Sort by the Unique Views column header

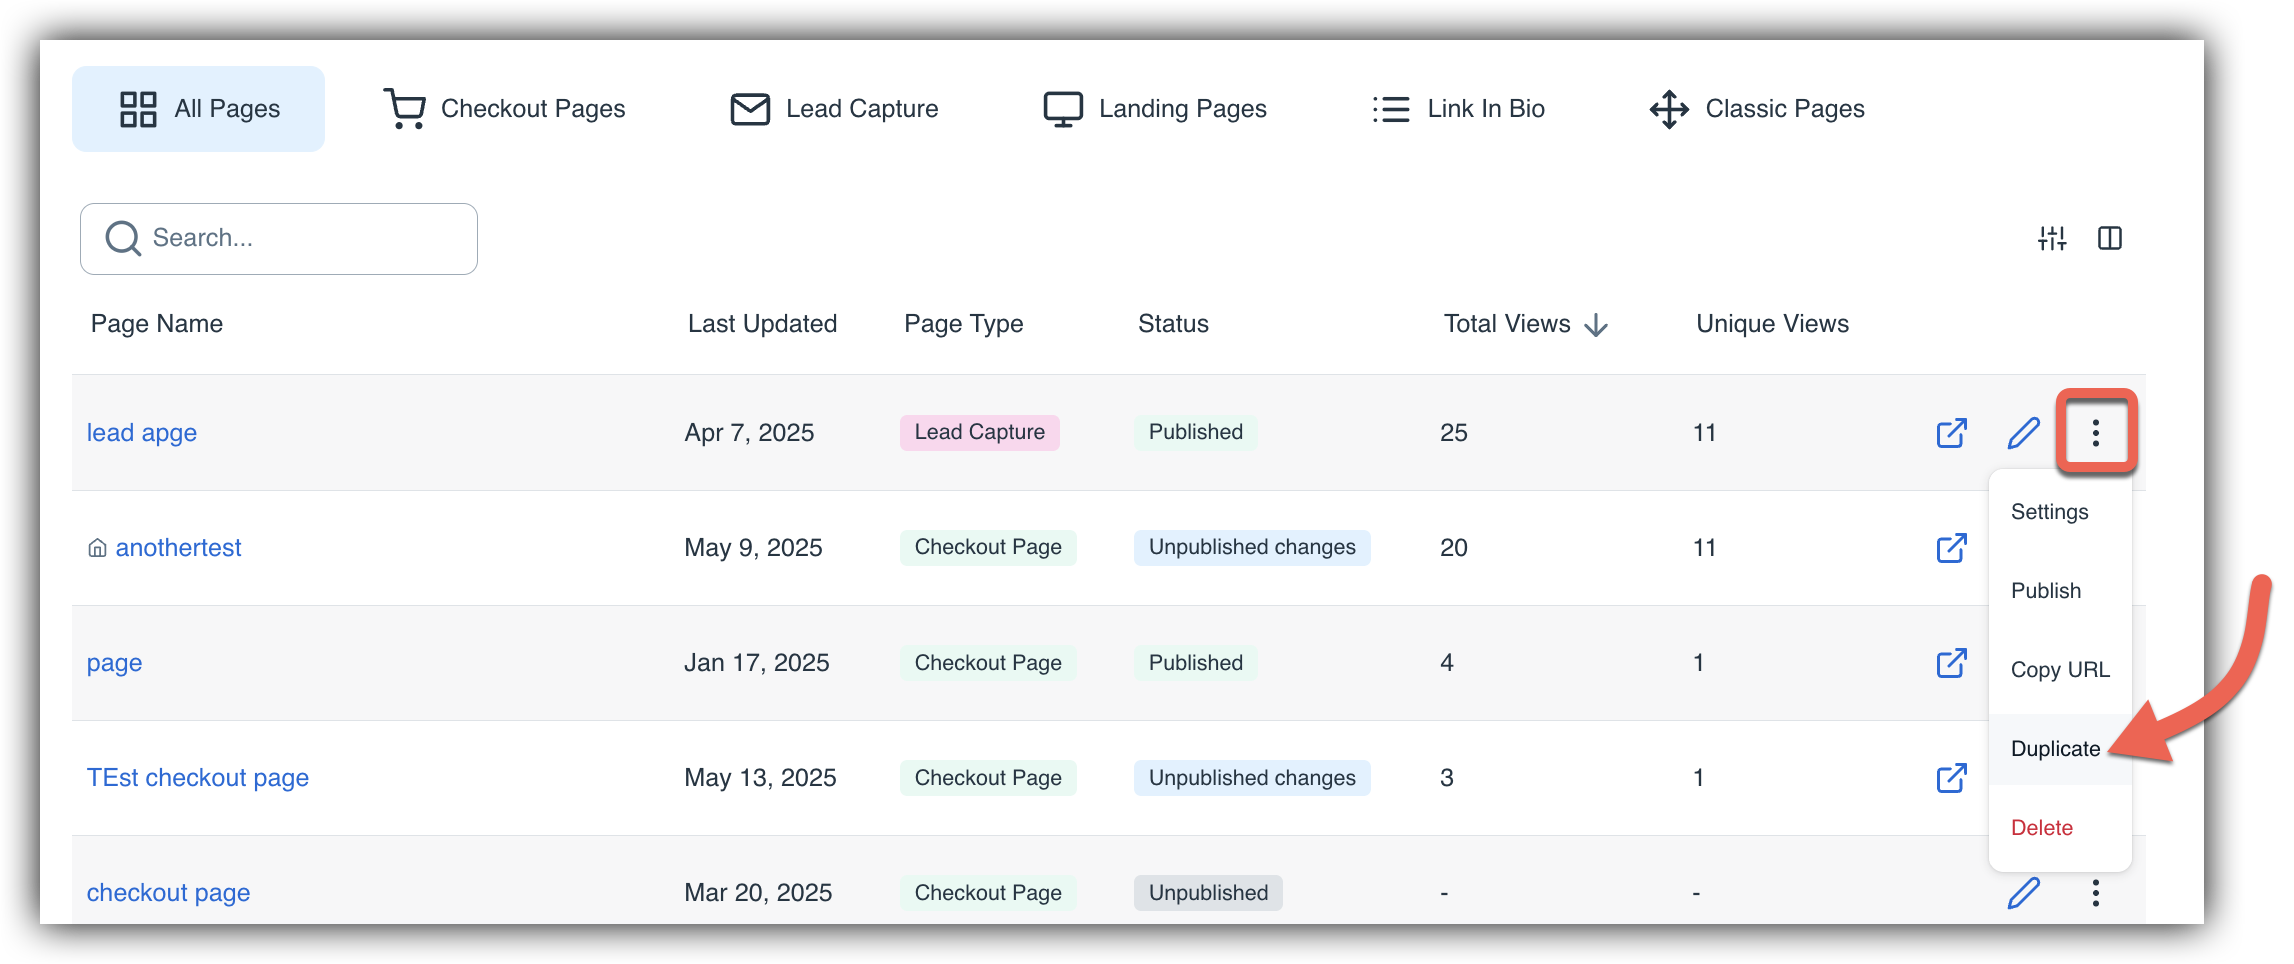[1772, 324]
